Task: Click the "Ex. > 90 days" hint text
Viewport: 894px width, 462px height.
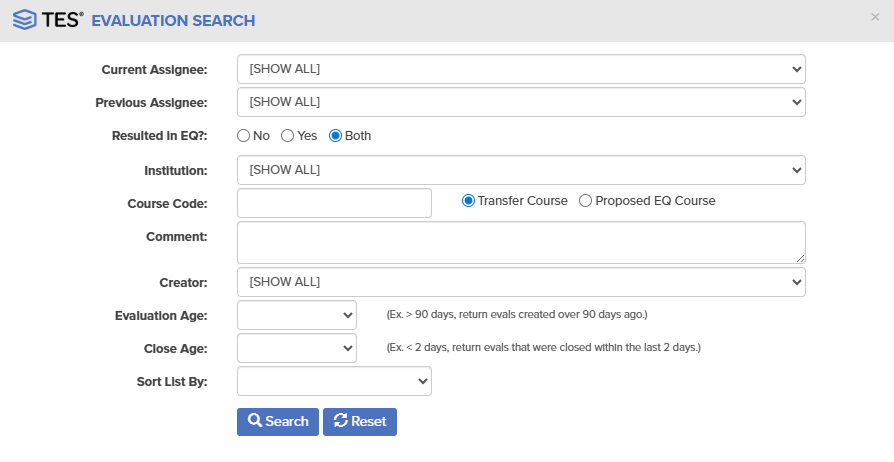Action: click(x=517, y=314)
